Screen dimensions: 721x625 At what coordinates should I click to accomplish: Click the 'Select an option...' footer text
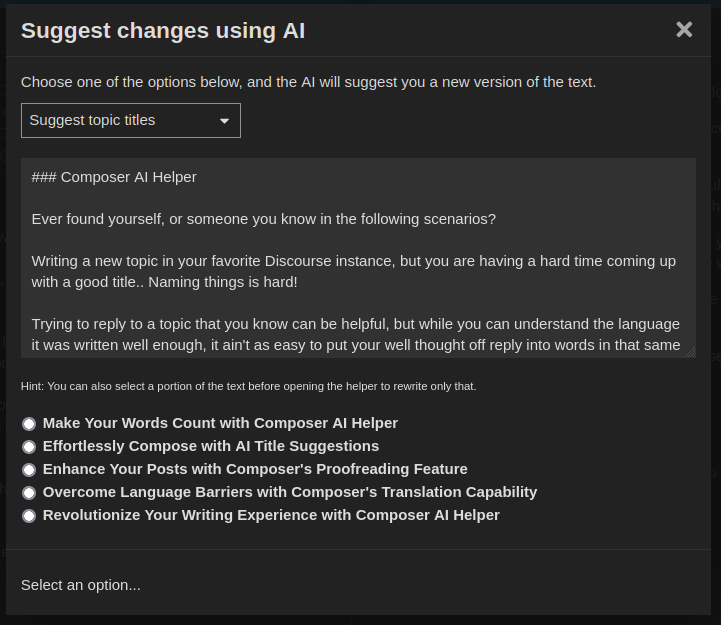click(80, 585)
